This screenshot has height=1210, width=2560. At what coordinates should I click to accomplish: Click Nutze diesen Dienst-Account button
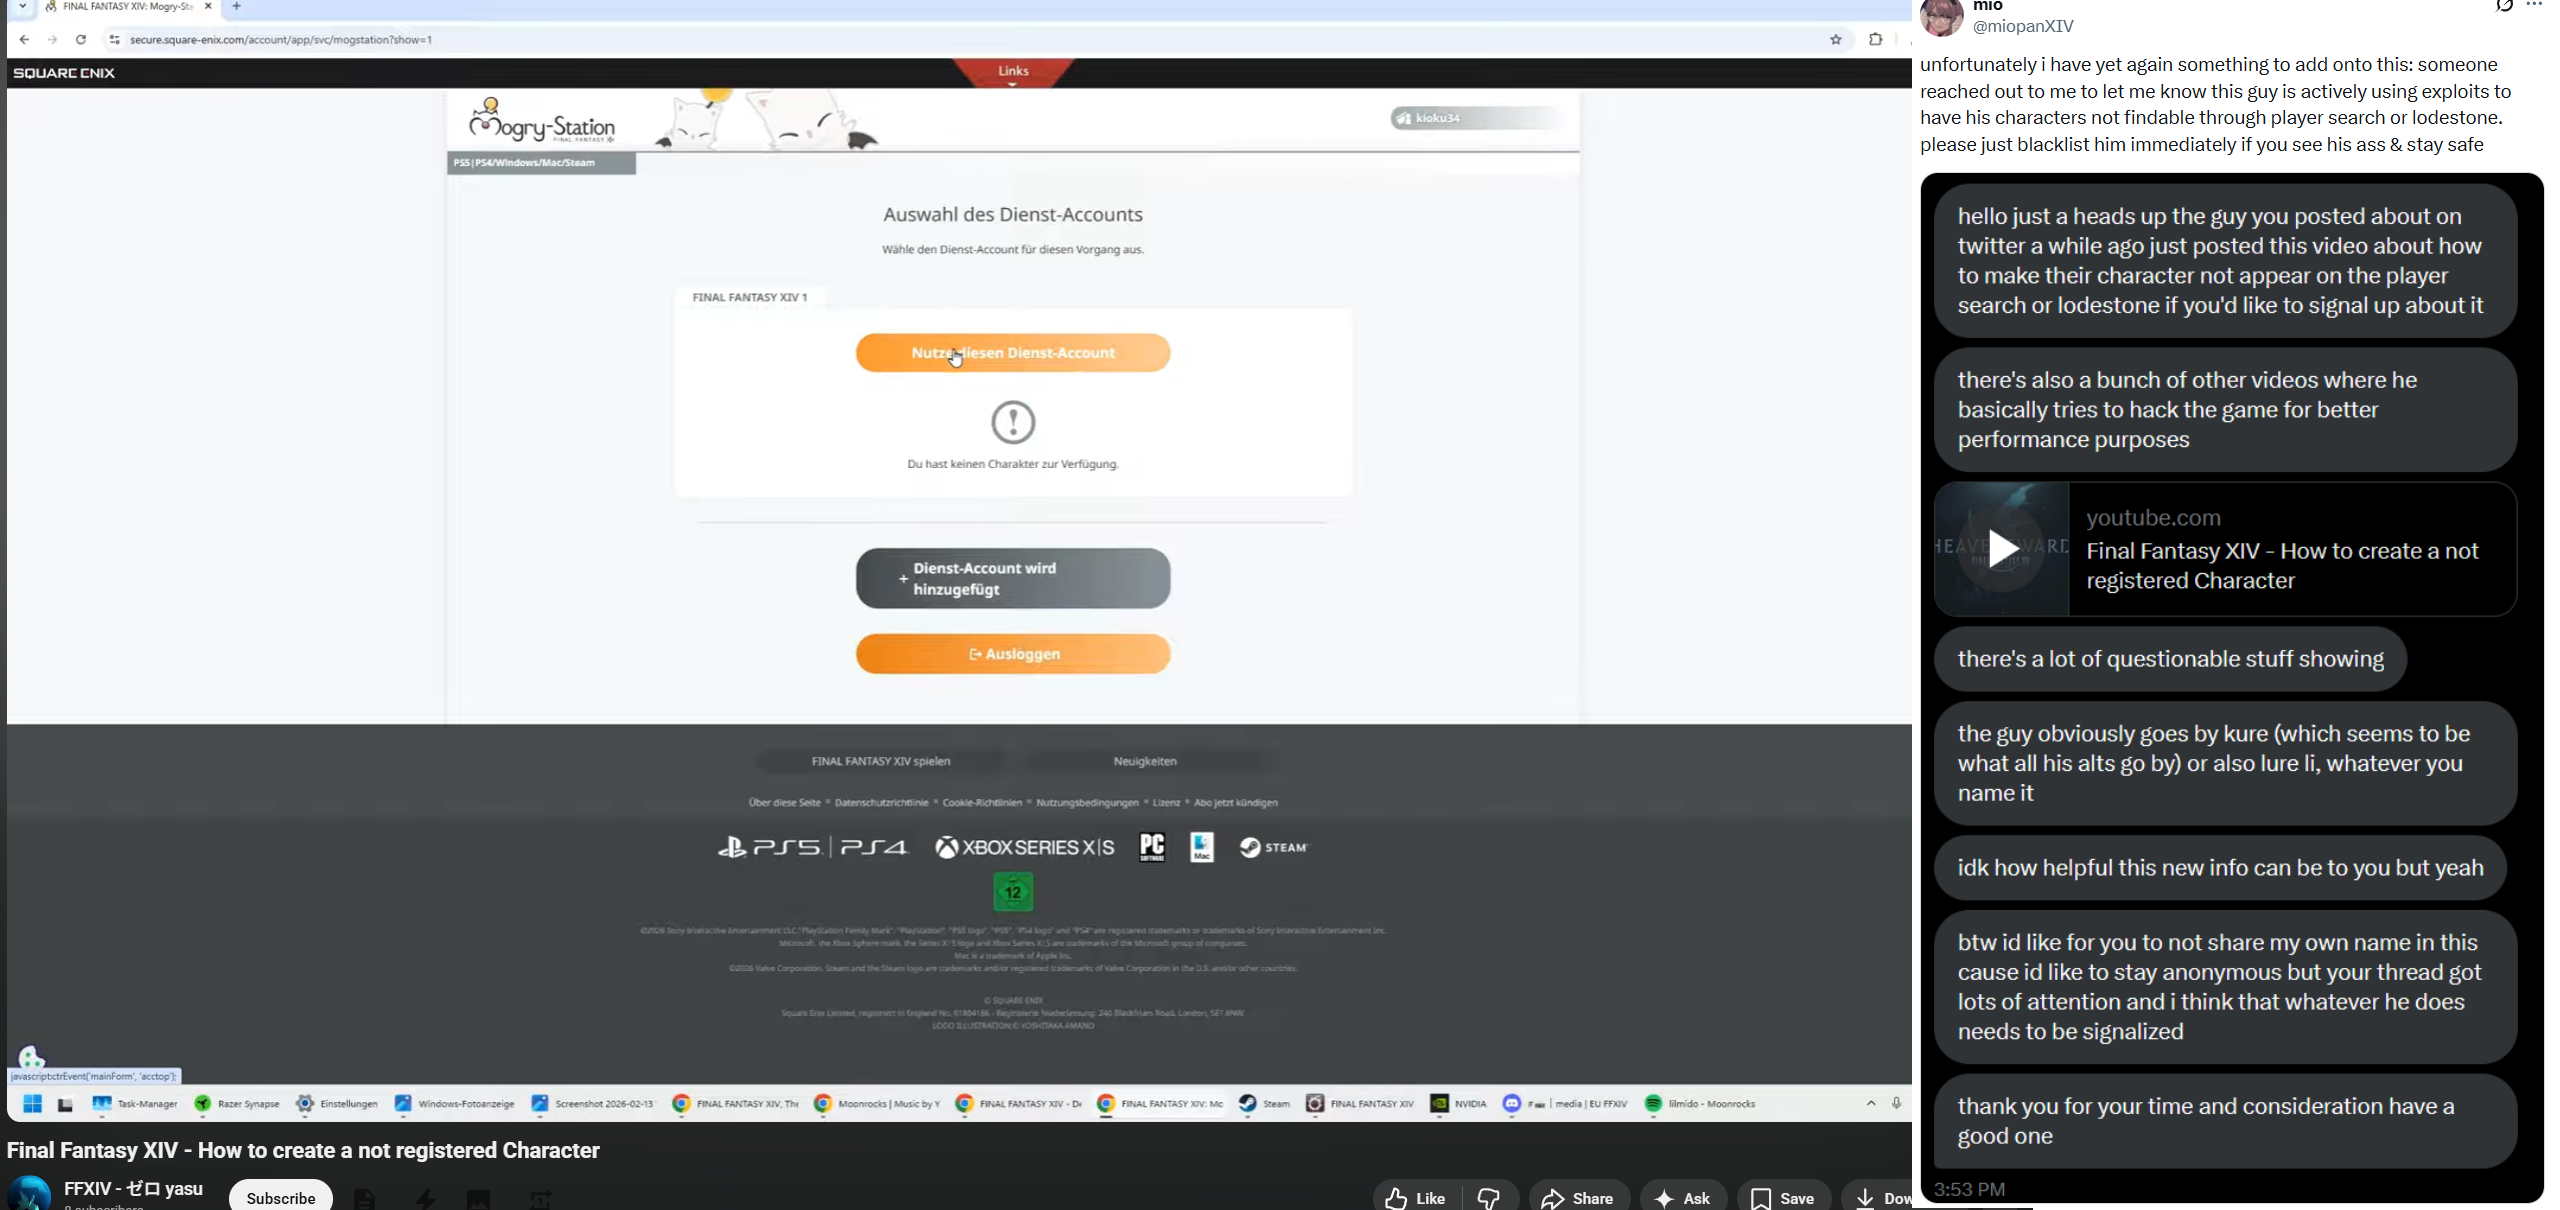pyautogui.click(x=1012, y=353)
